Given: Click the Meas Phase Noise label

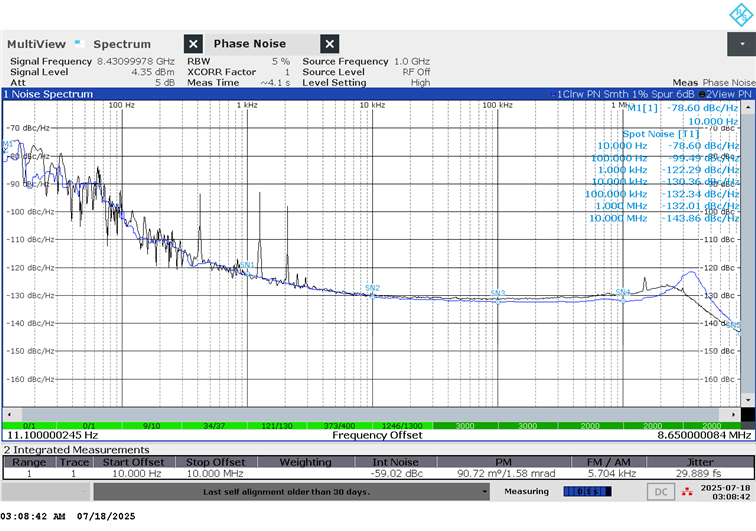Looking at the screenshot, I should coord(714,82).
